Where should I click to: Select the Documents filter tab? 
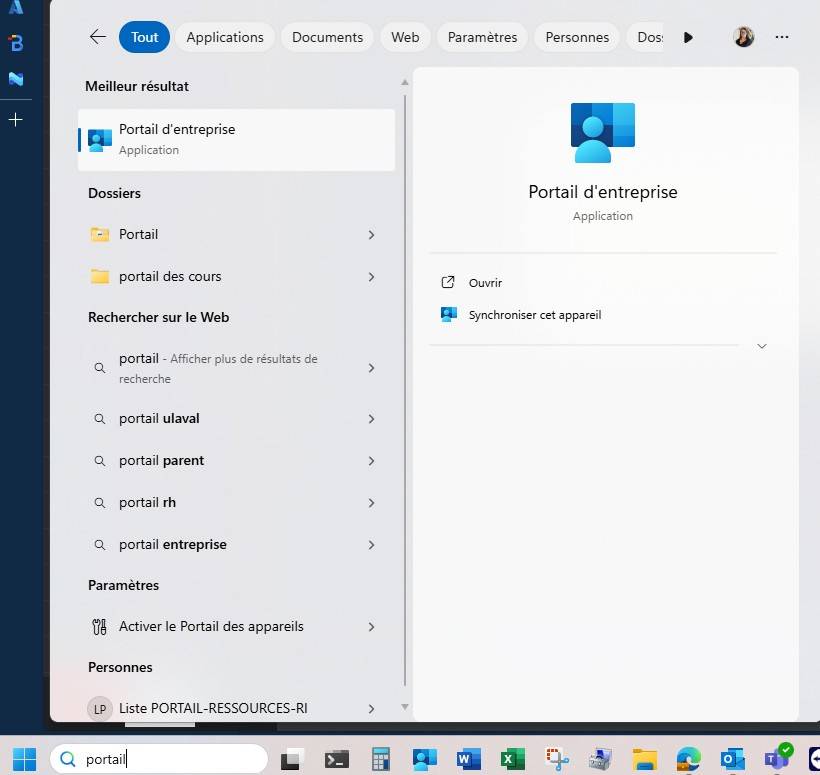327,37
